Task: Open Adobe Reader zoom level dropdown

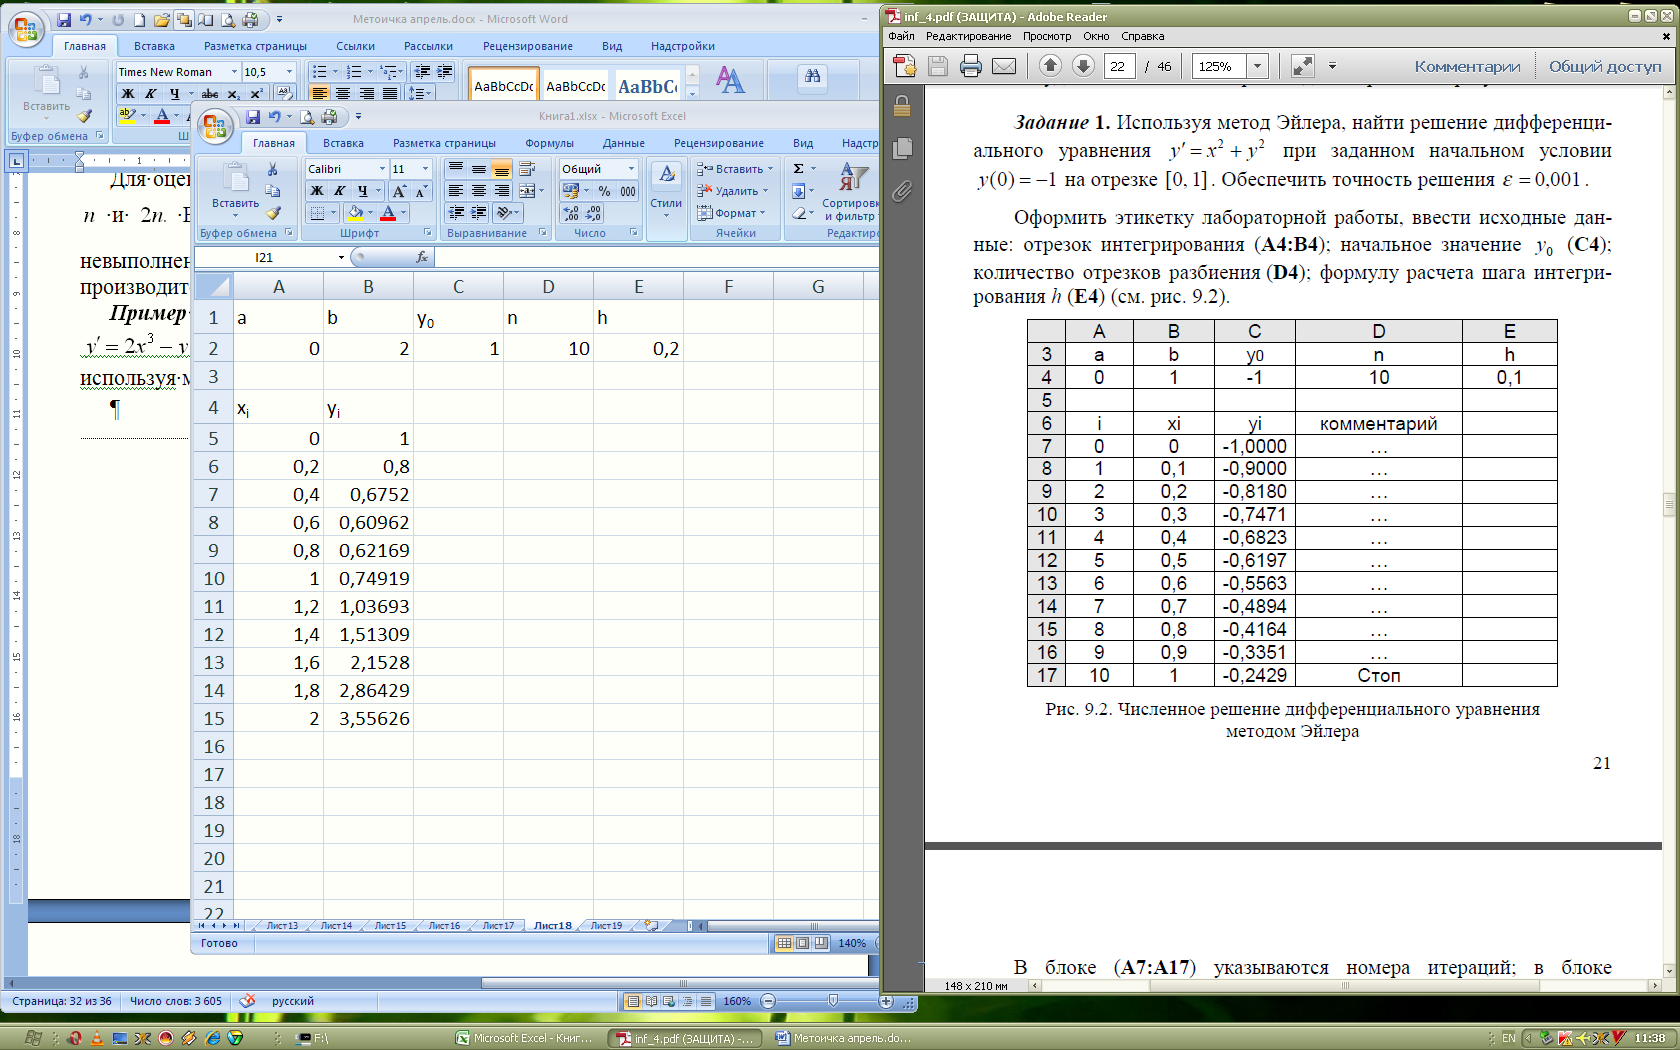Action: (x=1257, y=66)
